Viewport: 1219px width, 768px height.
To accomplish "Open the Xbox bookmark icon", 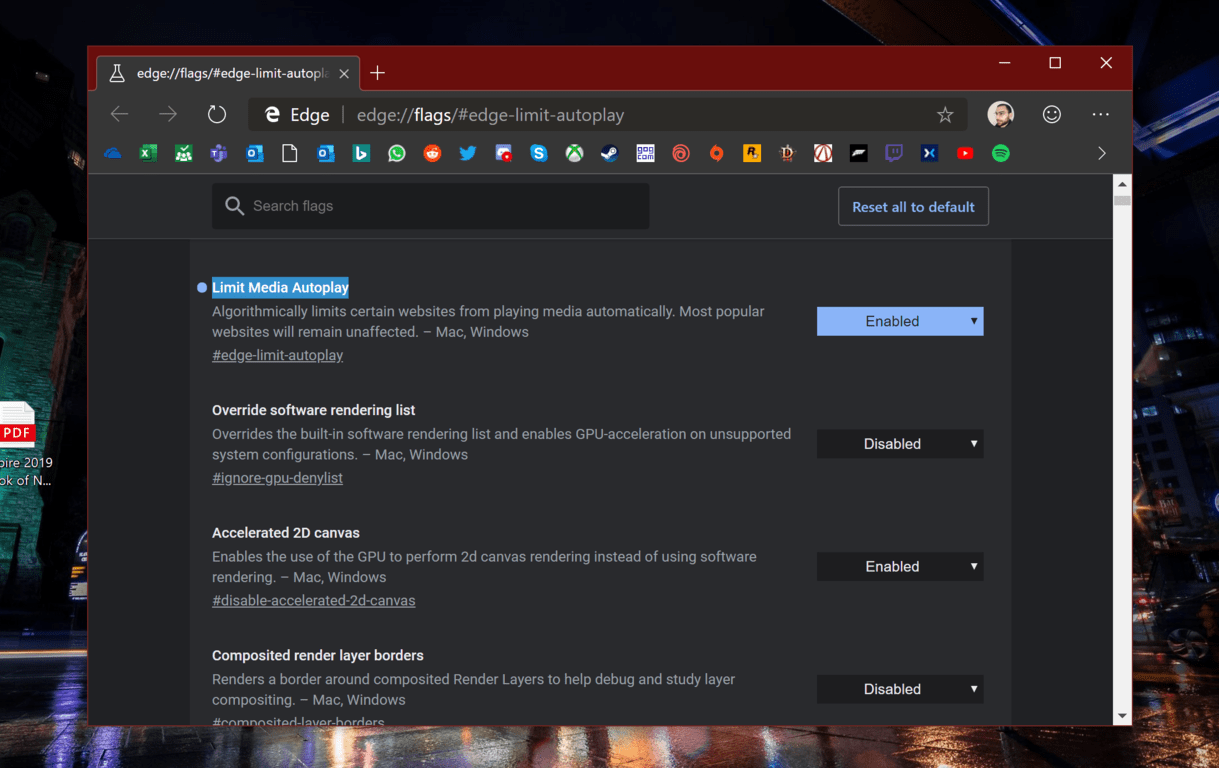I will (x=574, y=153).
